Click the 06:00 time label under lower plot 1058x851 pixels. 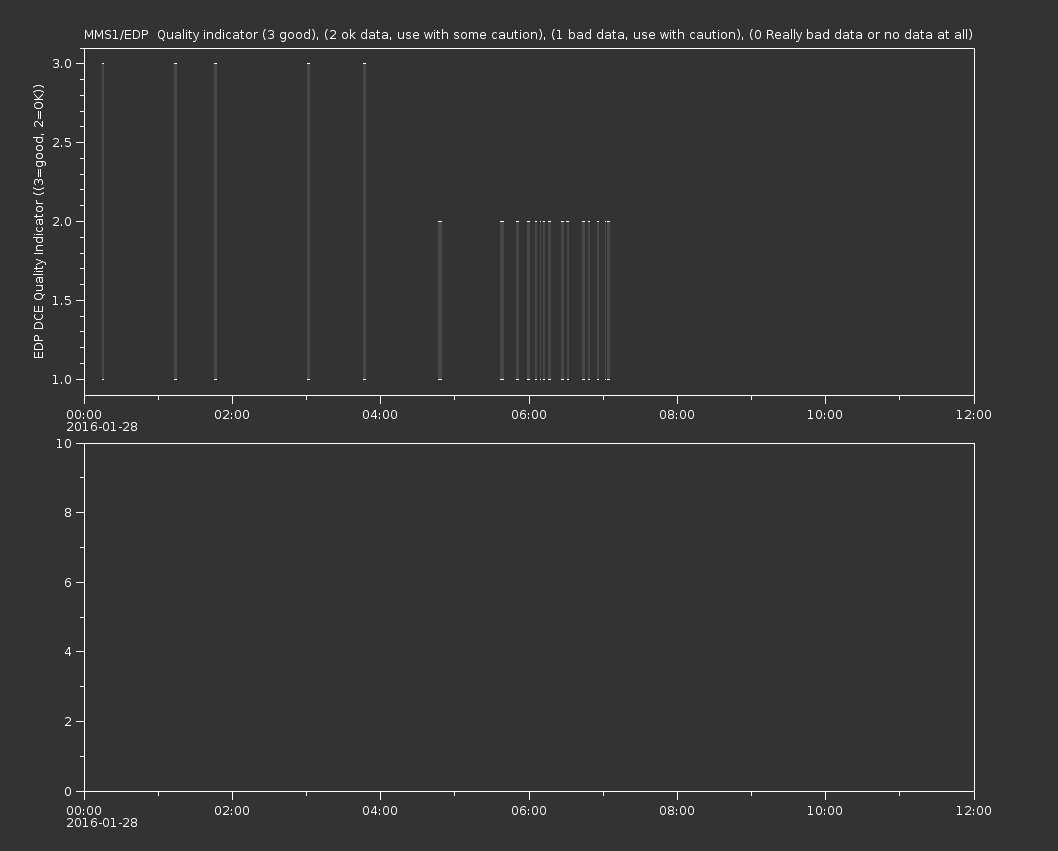[528, 811]
